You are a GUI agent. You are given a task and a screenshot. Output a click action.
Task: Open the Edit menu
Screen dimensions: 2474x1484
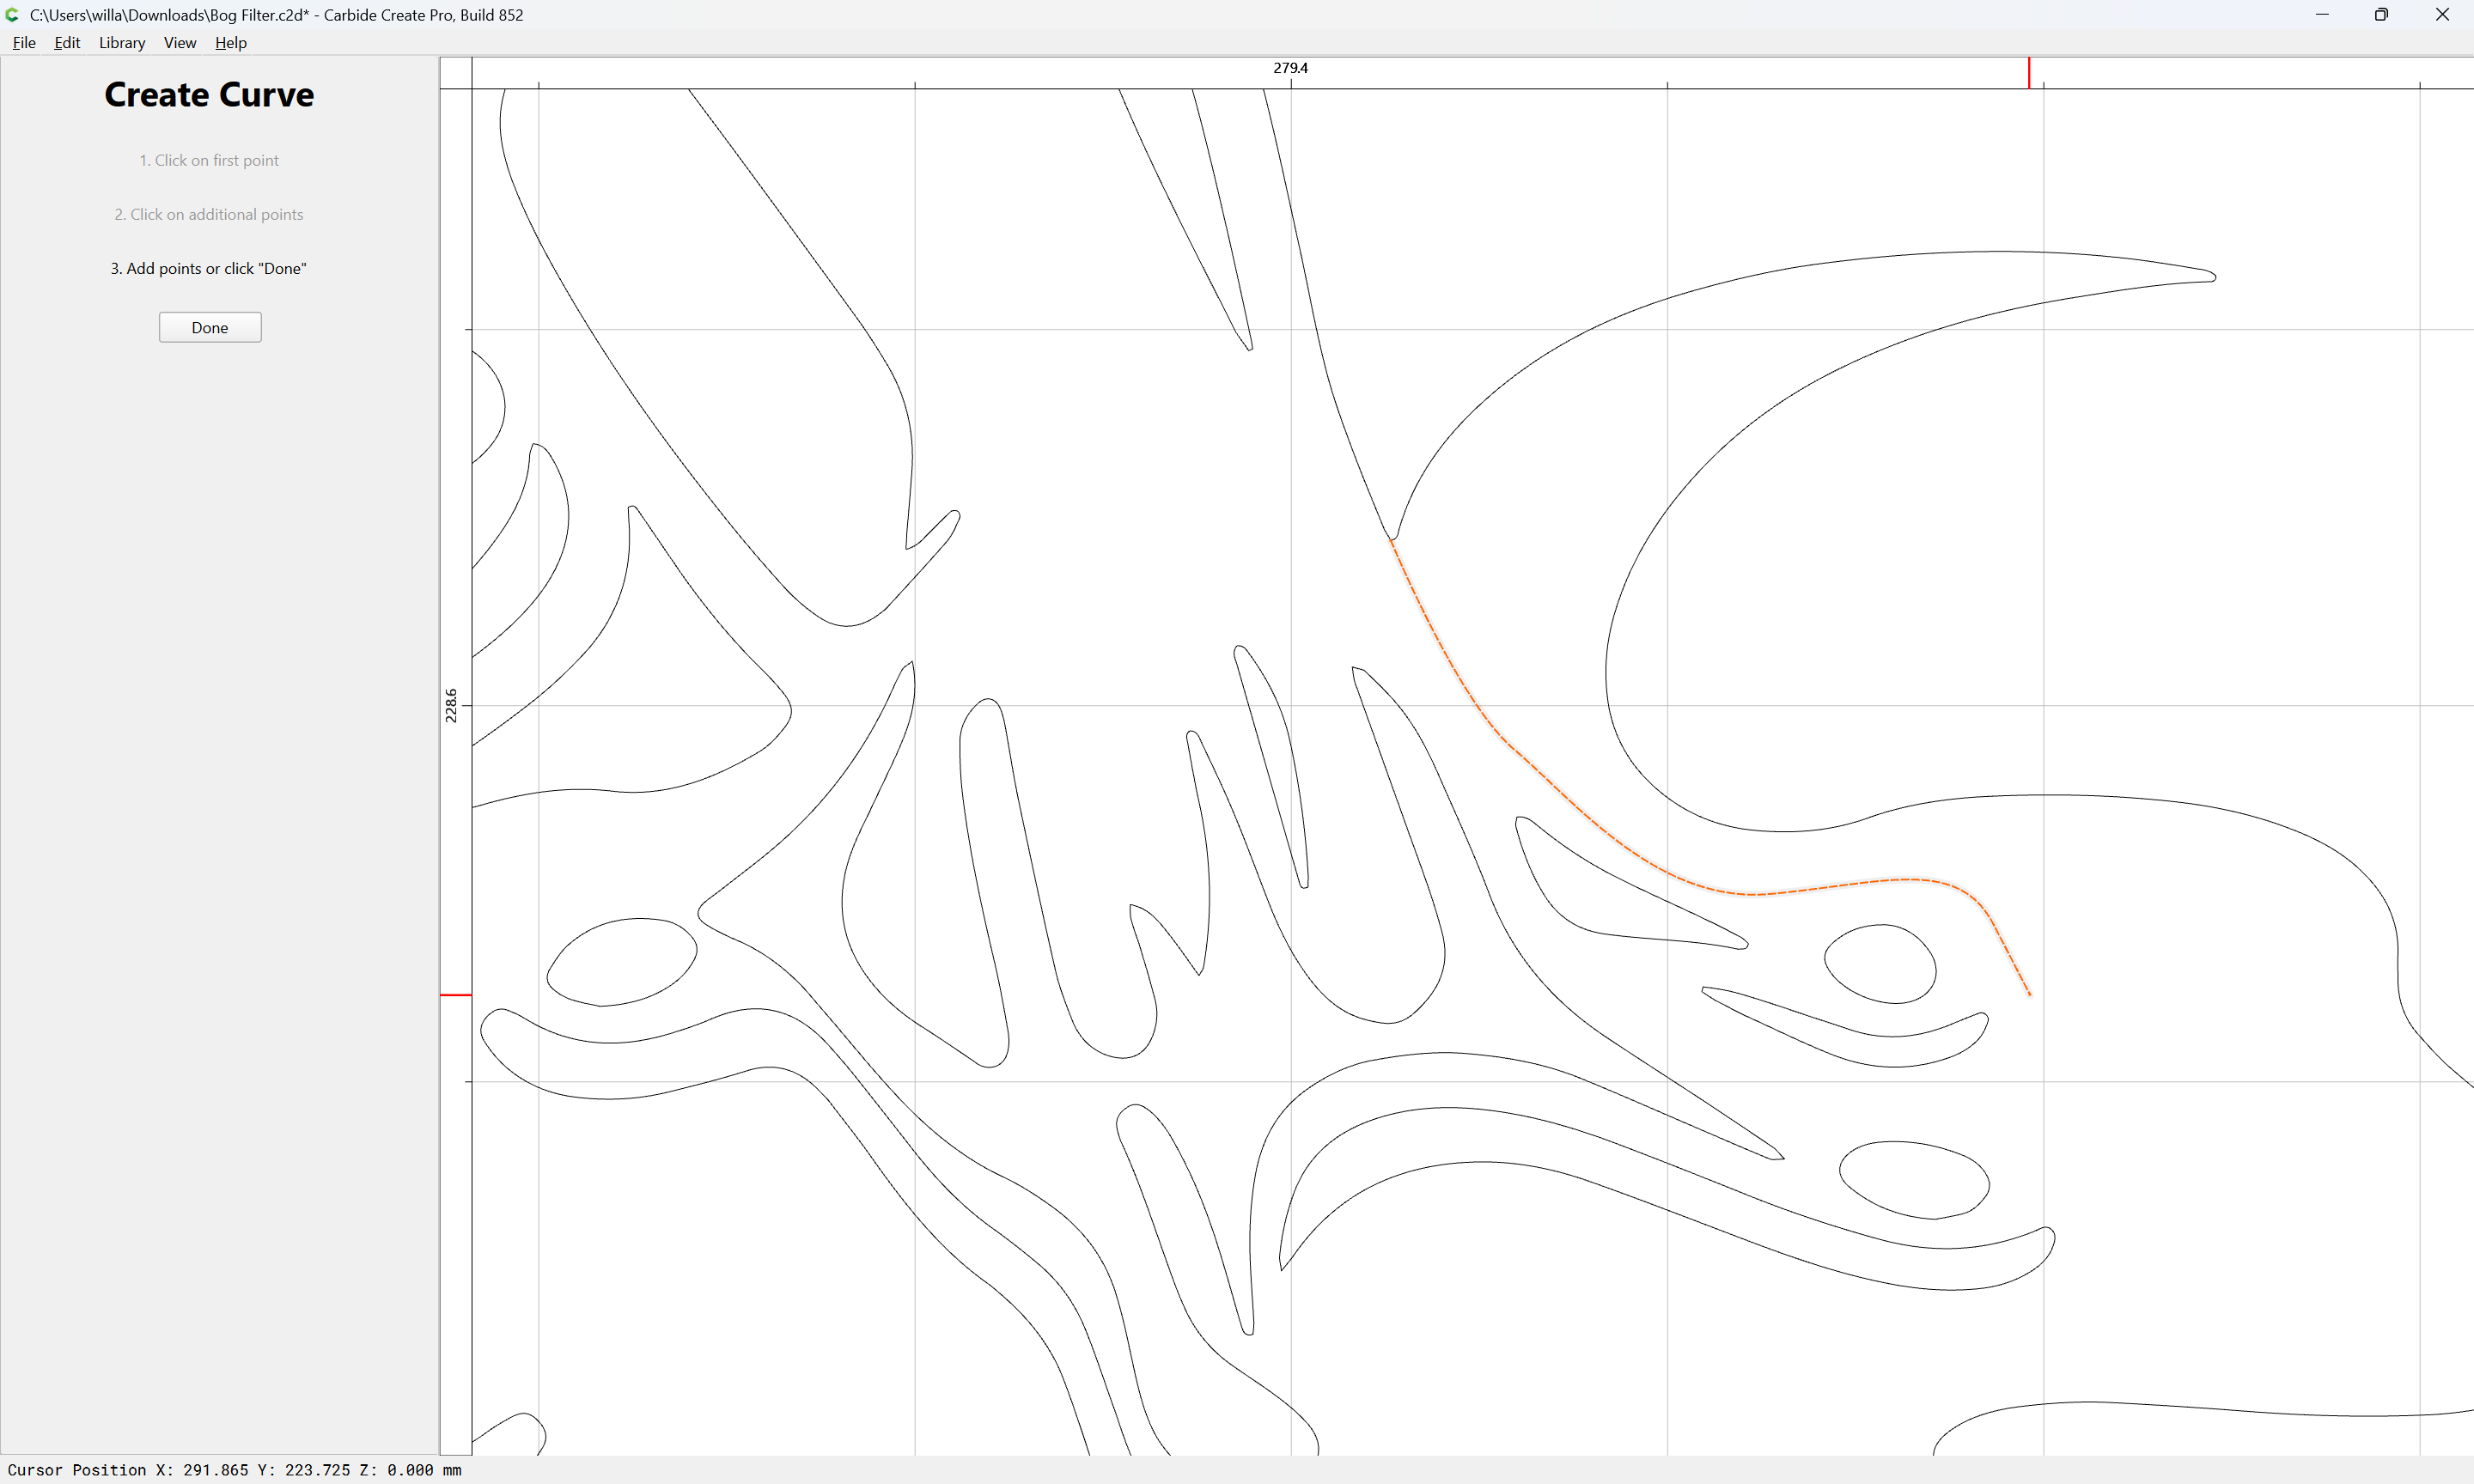point(67,43)
